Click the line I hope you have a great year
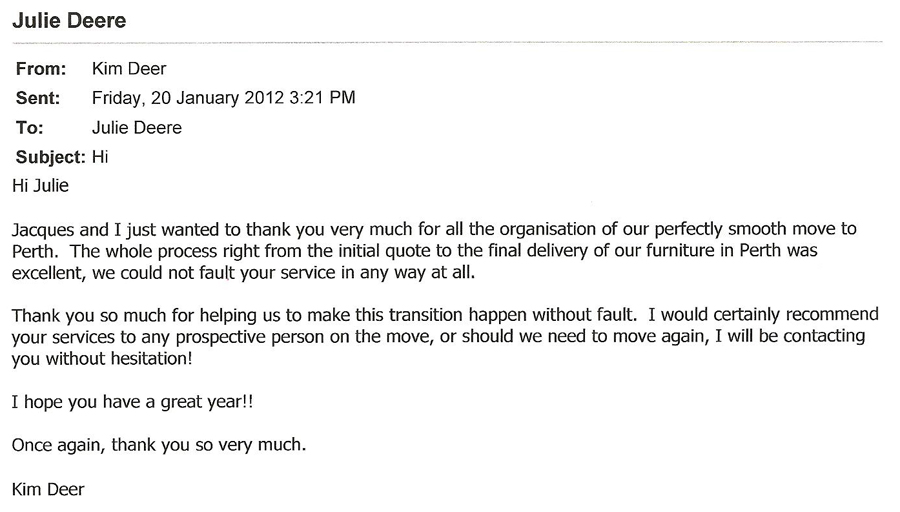 132,402
